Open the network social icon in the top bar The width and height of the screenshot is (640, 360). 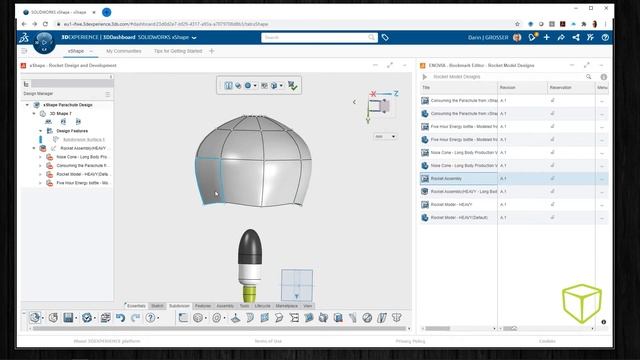(576, 38)
